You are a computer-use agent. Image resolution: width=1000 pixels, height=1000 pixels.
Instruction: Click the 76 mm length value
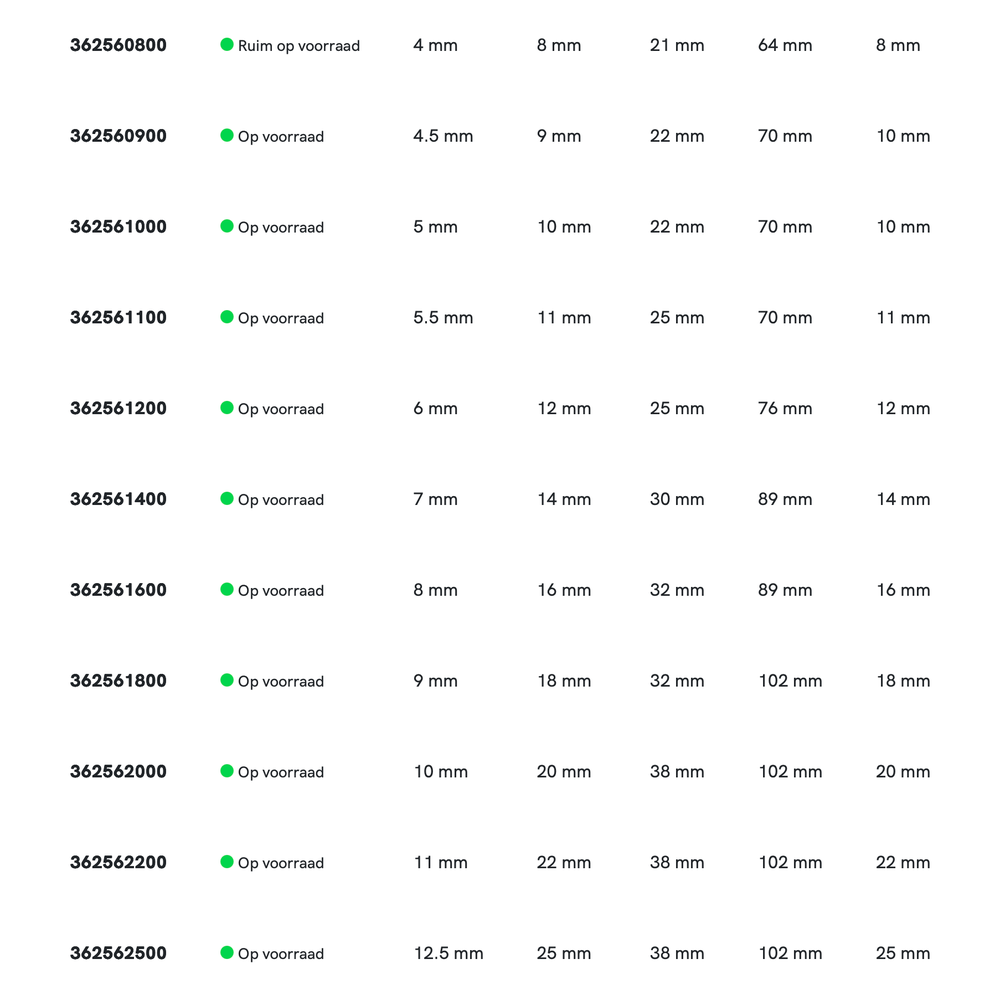click(785, 408)
